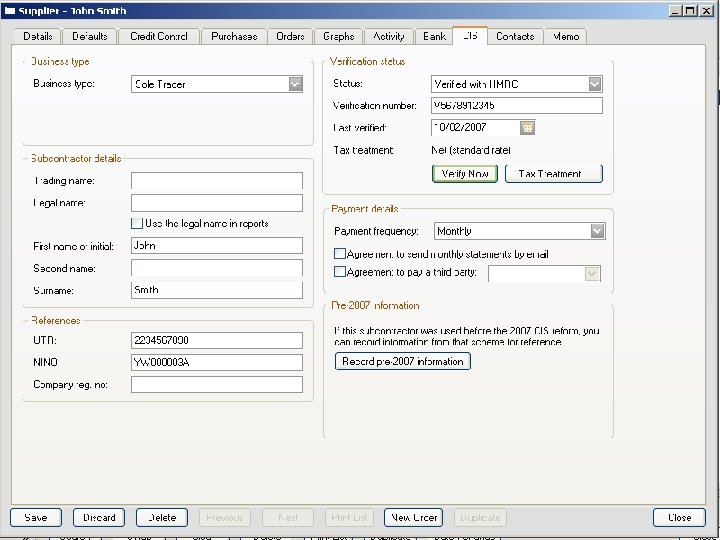
Task: Click the Verification number field
Action: 517,105
